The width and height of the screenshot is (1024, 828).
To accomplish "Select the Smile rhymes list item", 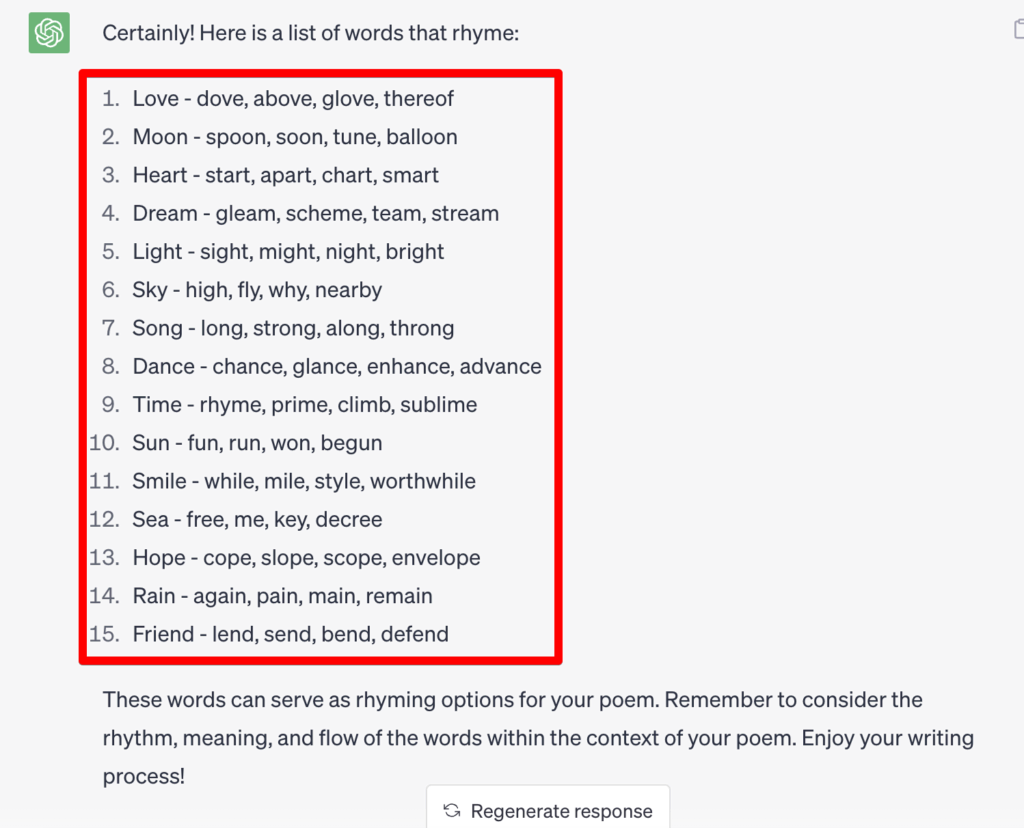I will (304, 481).
